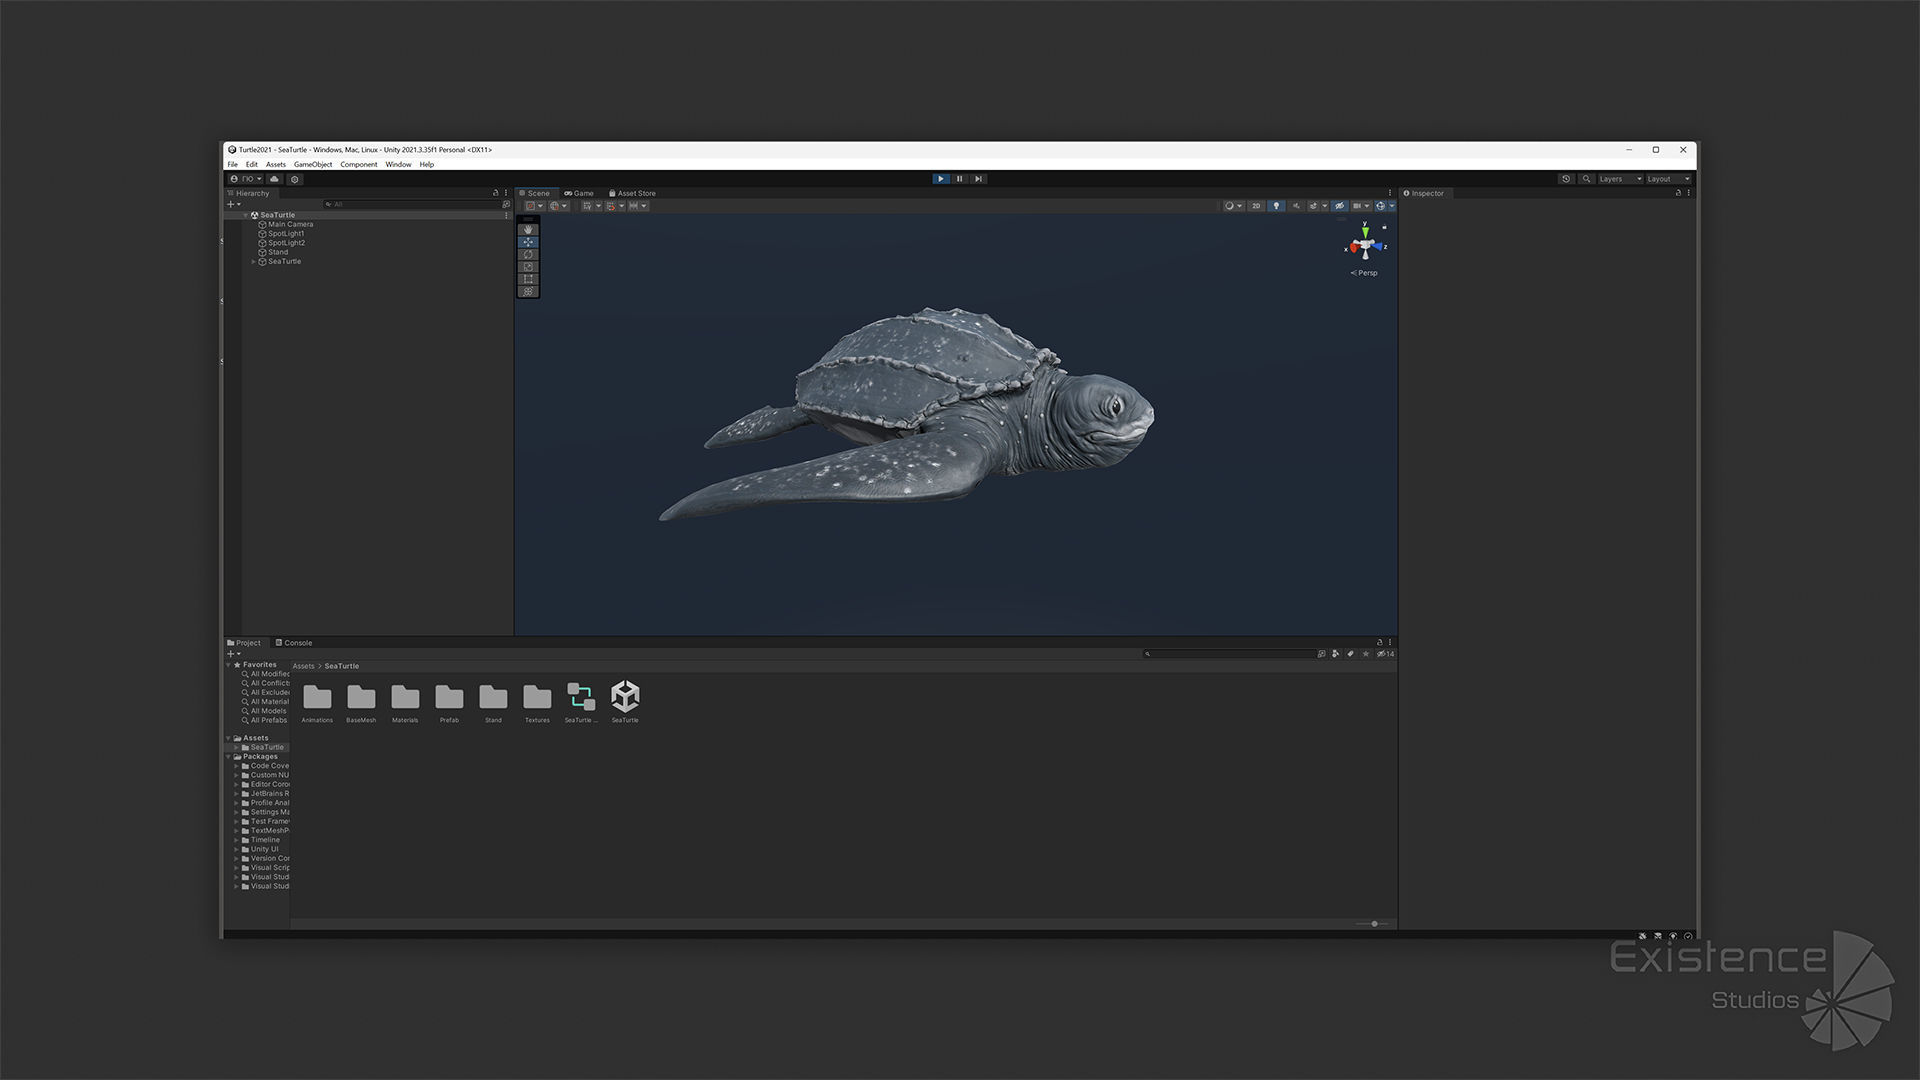Open the Layout dropdown
Screen dimensions: 1920x1080
click(1667, 179)
